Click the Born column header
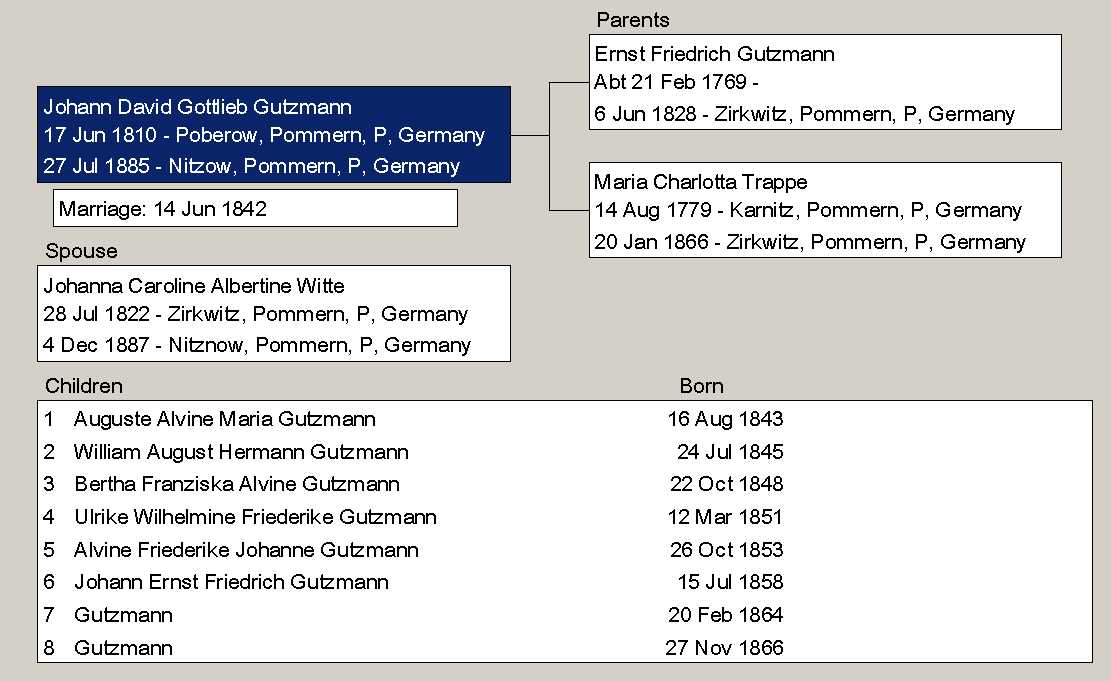Screen dimensions: 1111x681 701,386
